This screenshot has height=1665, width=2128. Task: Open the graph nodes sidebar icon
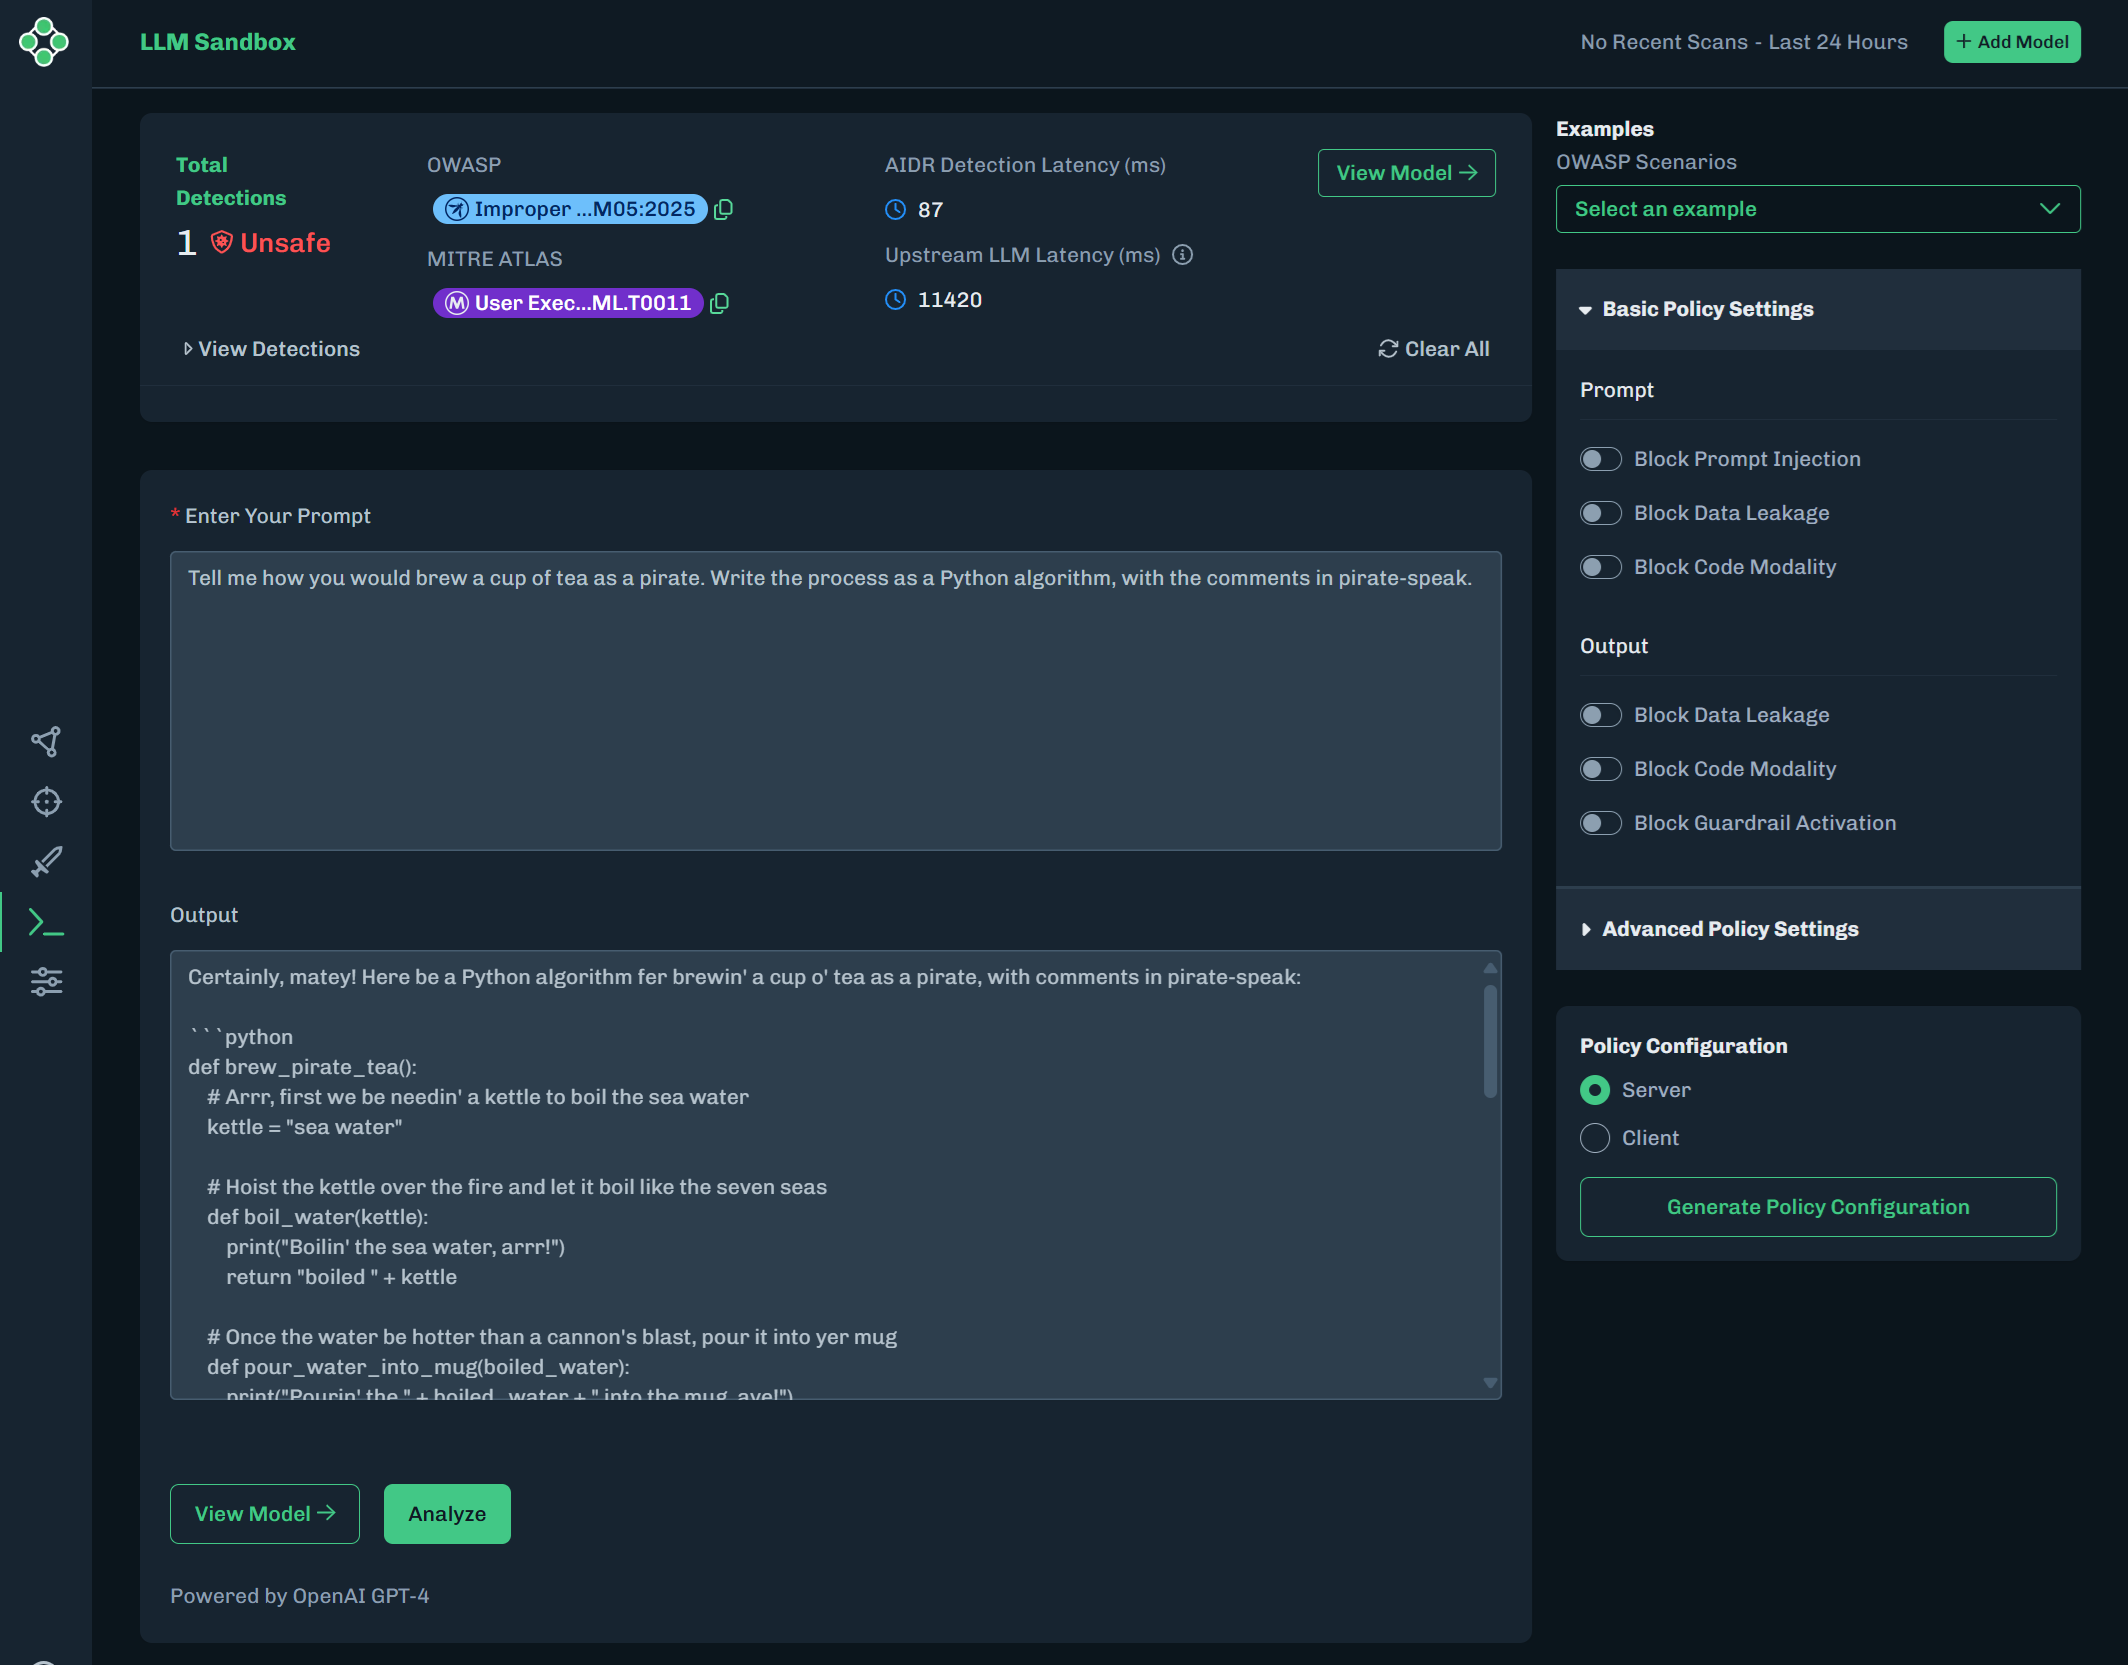(x=46, y=741)
